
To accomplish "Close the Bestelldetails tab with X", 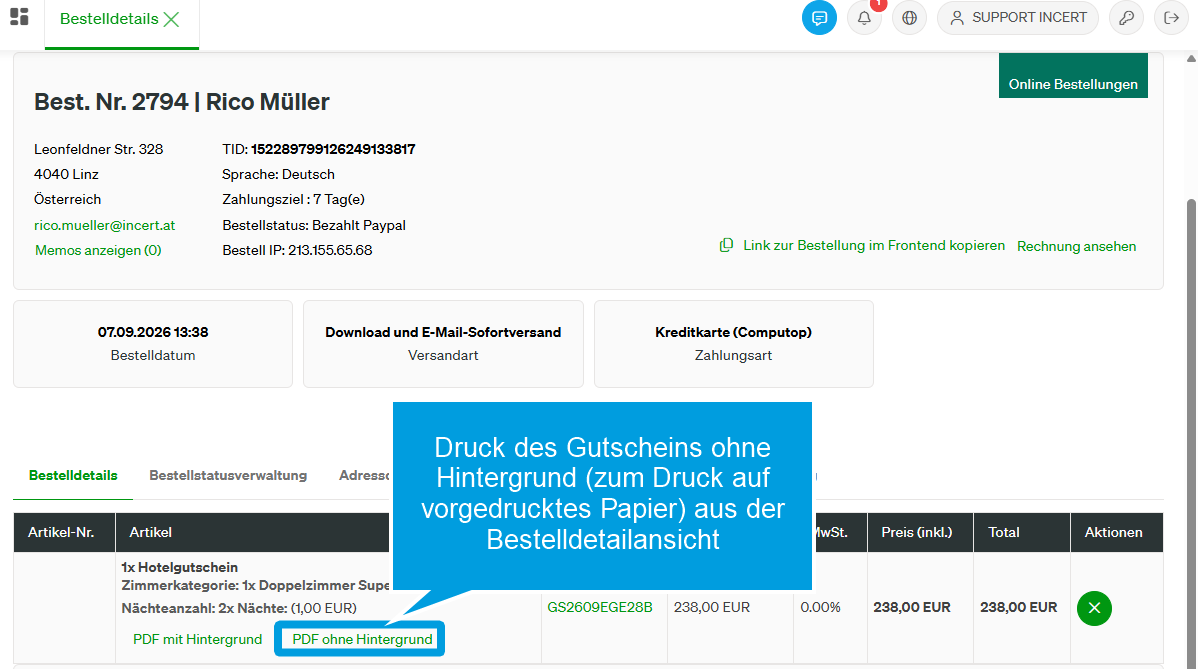I will 171,19.
